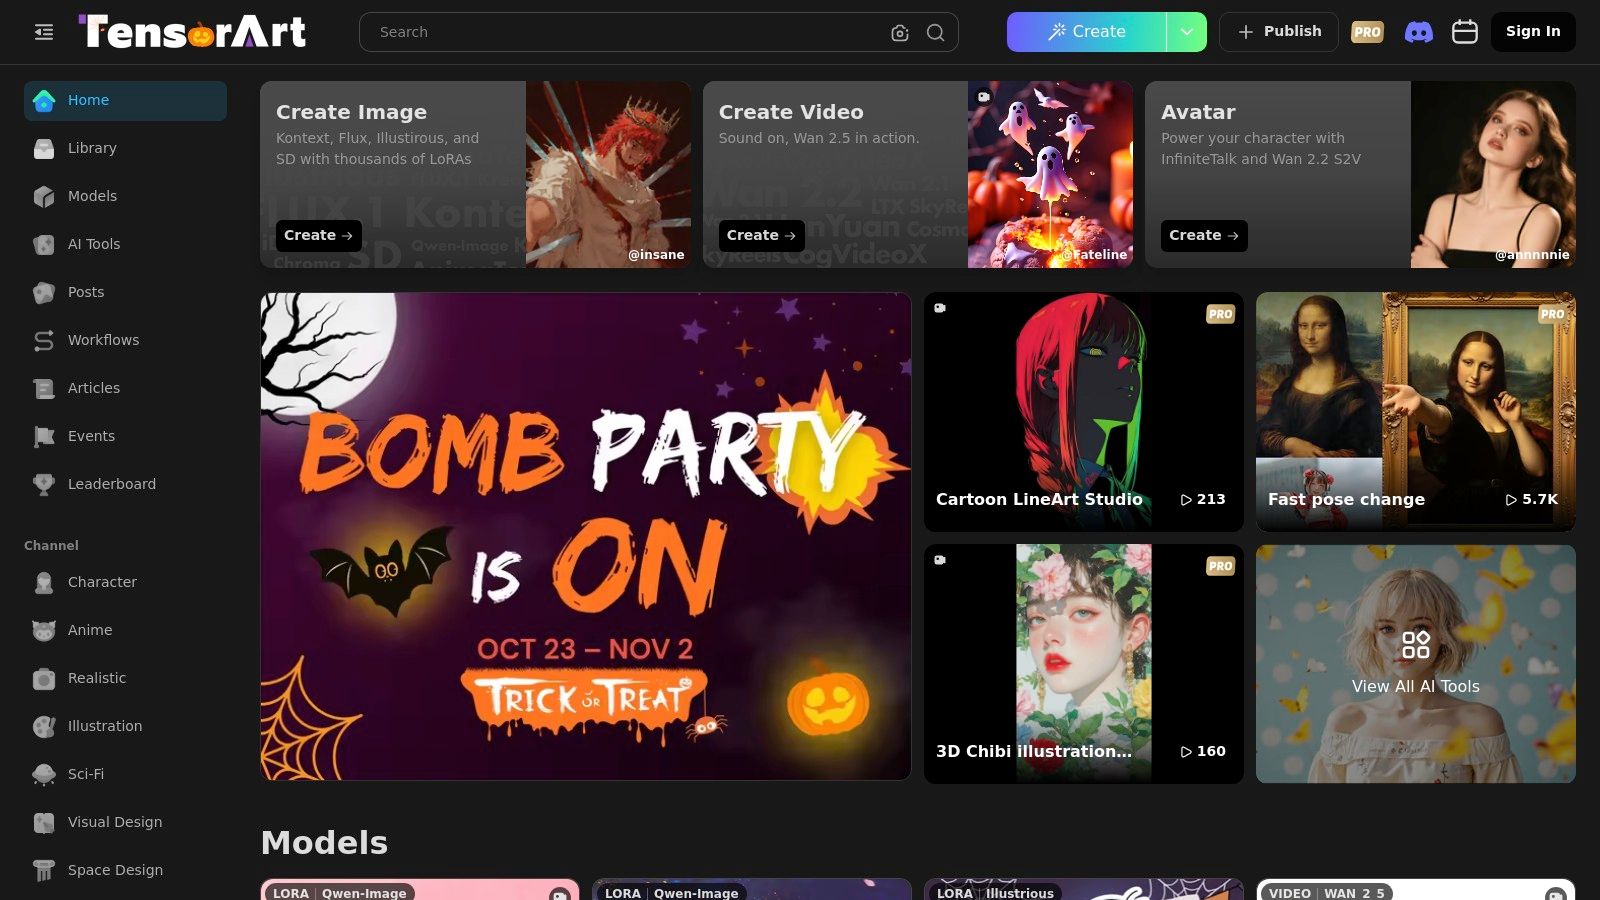Screen dimensions: 1600x900
Task: Click the Articles icon
Action: point(44,388)
